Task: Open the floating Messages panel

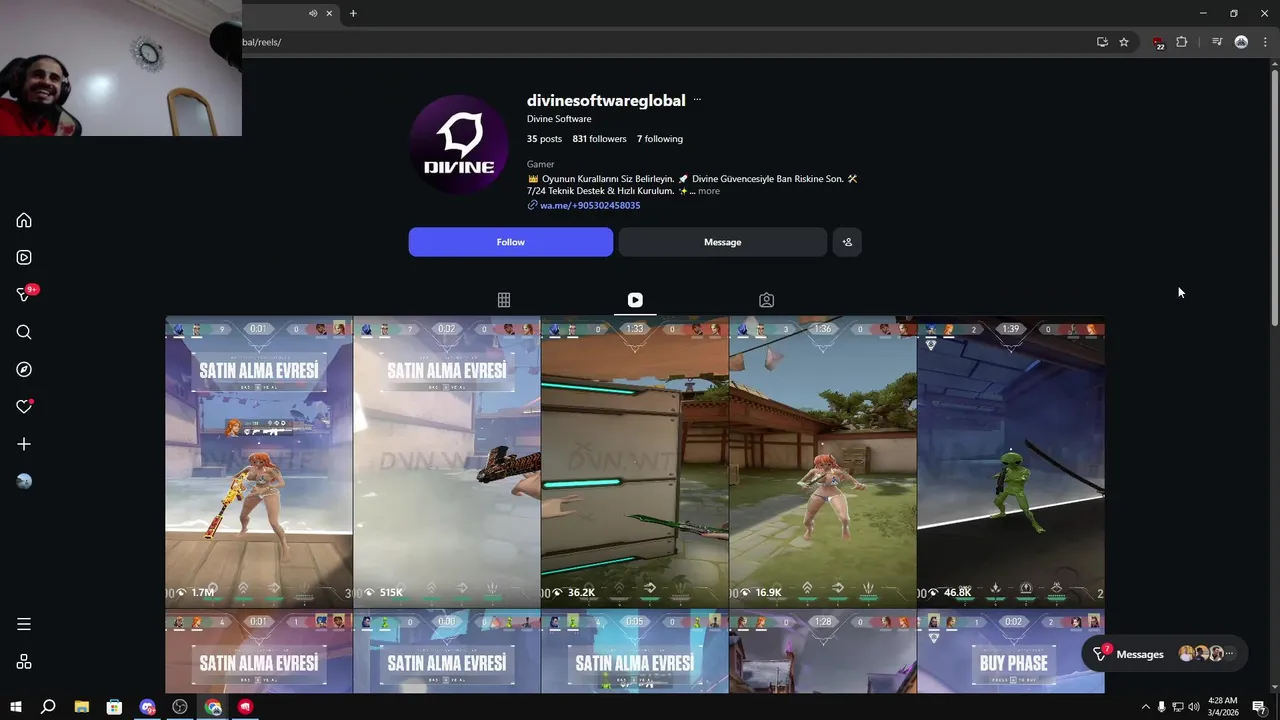Action: pyautogui.click(x=1164, y=654)
